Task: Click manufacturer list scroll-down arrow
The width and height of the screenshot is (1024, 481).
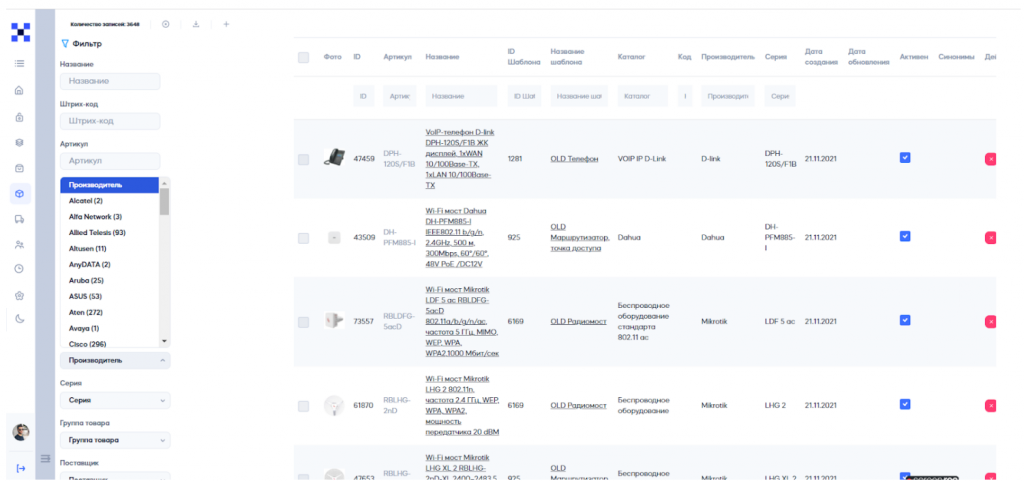Action: (x=164, y=341)
